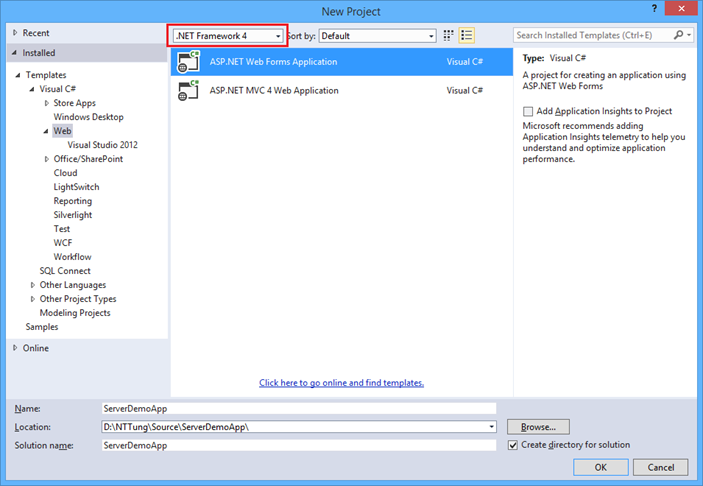The width and height of the screenshot is (703, 486).
Task: Switch to medium icons list view
Action: point(467,35)
